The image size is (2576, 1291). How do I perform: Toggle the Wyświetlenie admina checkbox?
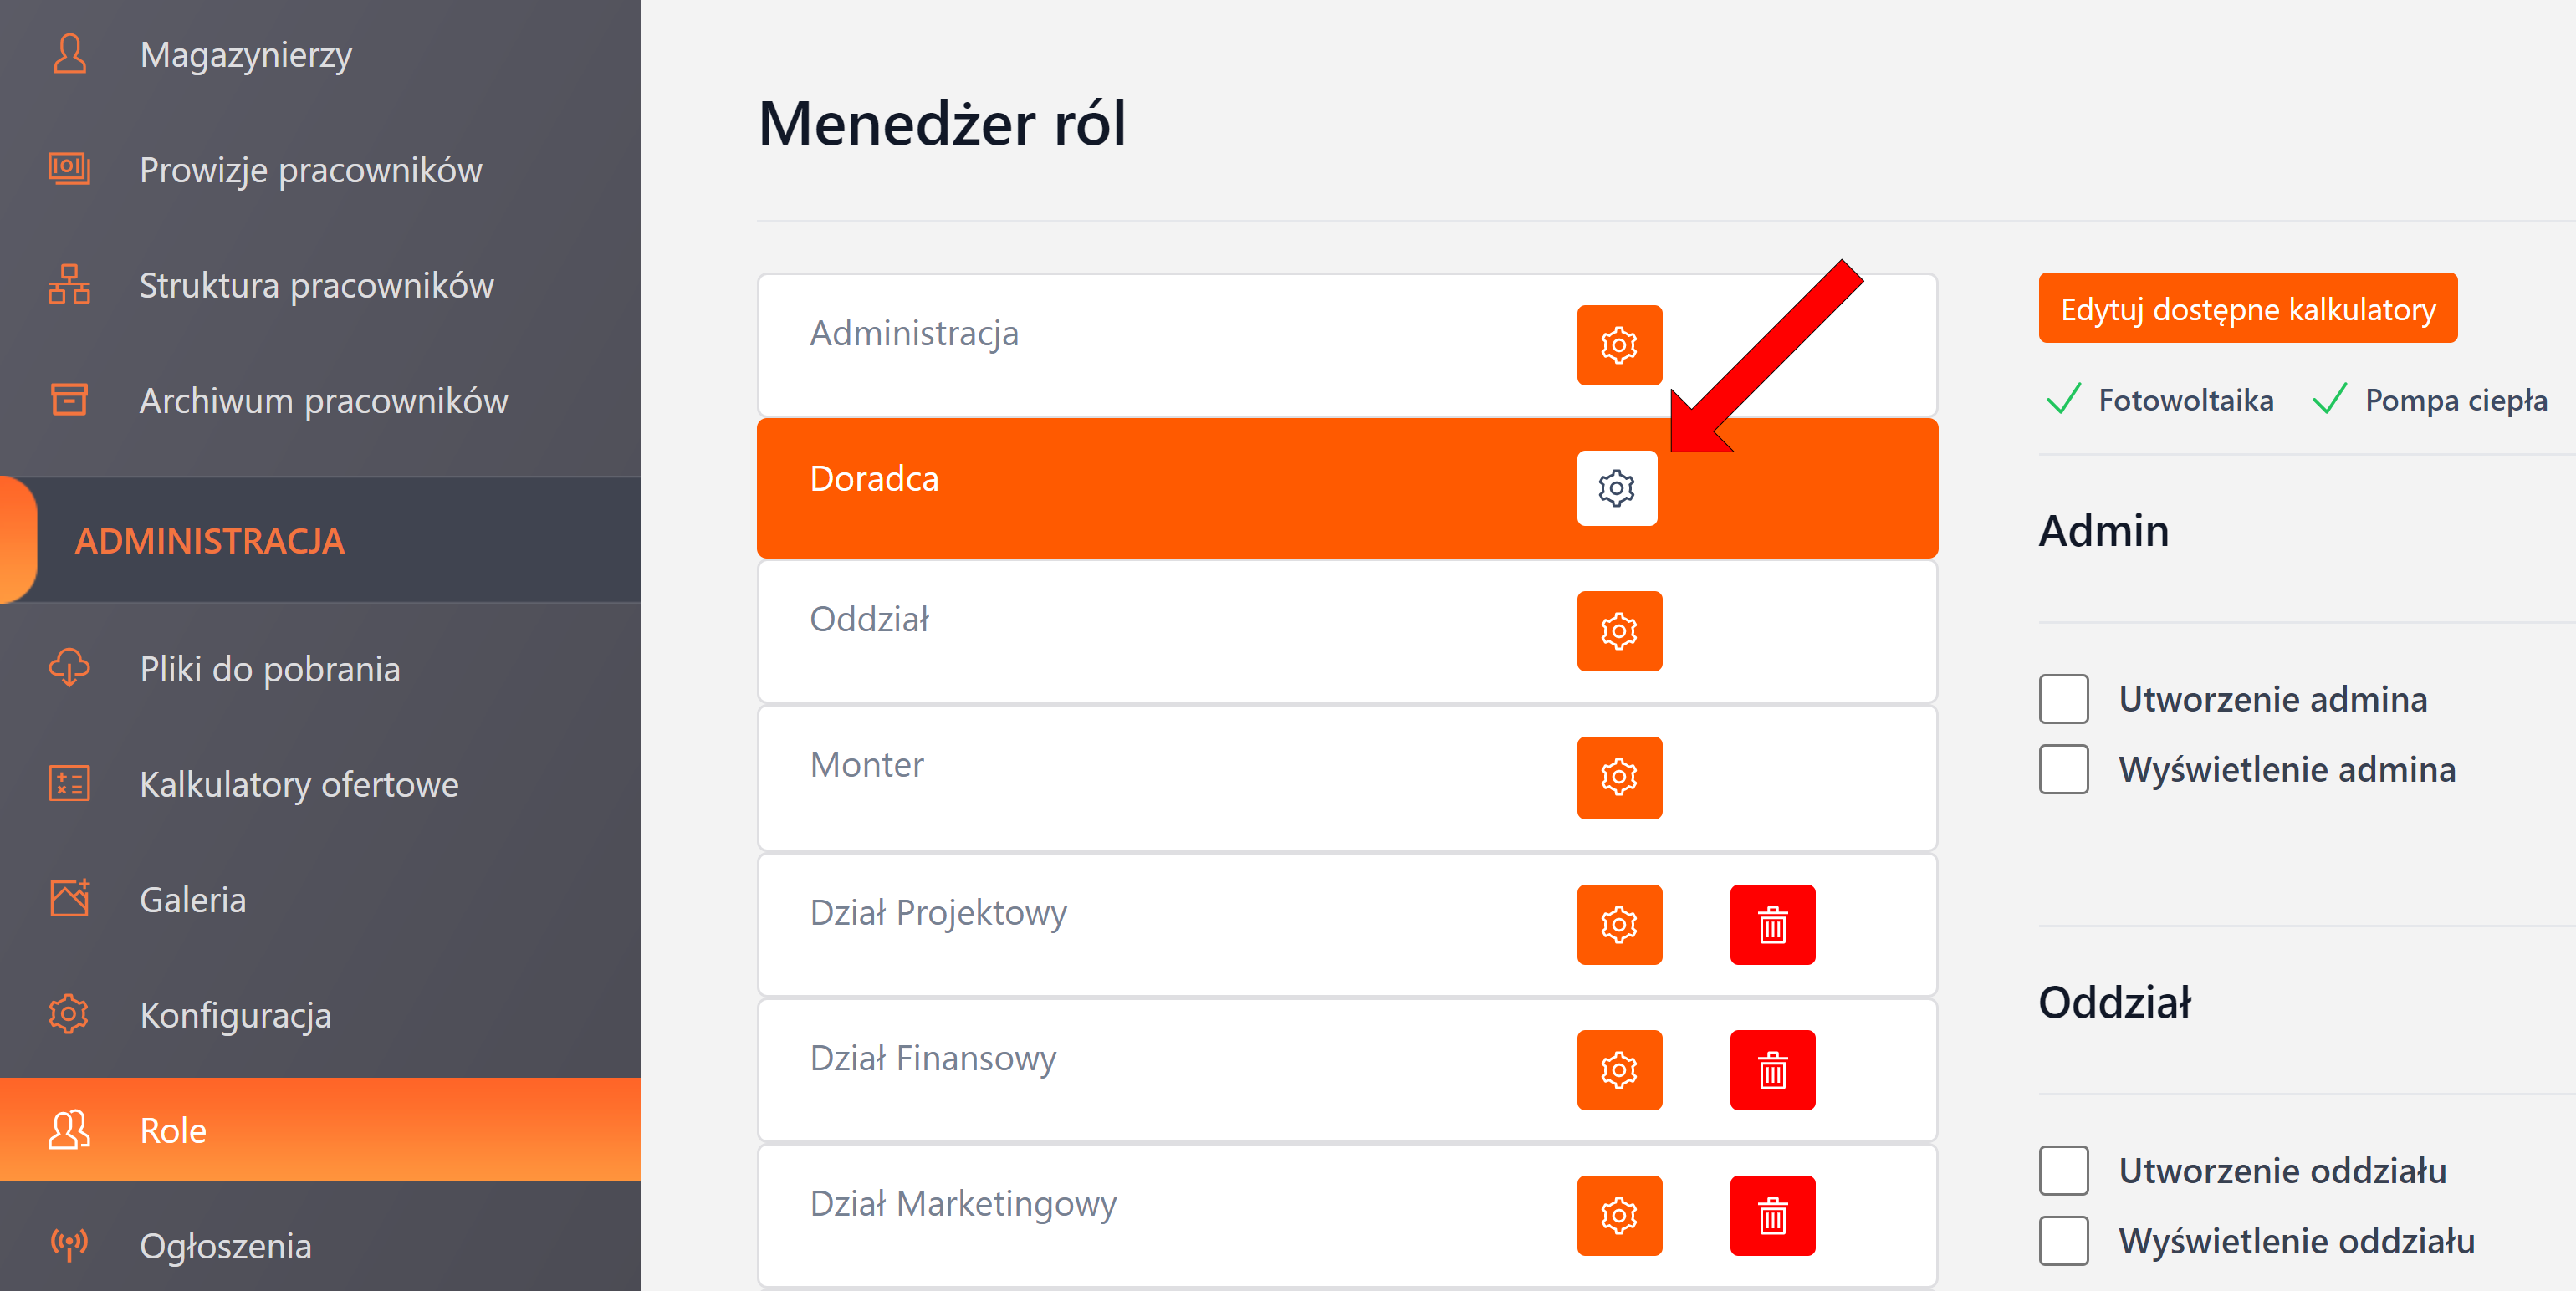(2063, 769)
